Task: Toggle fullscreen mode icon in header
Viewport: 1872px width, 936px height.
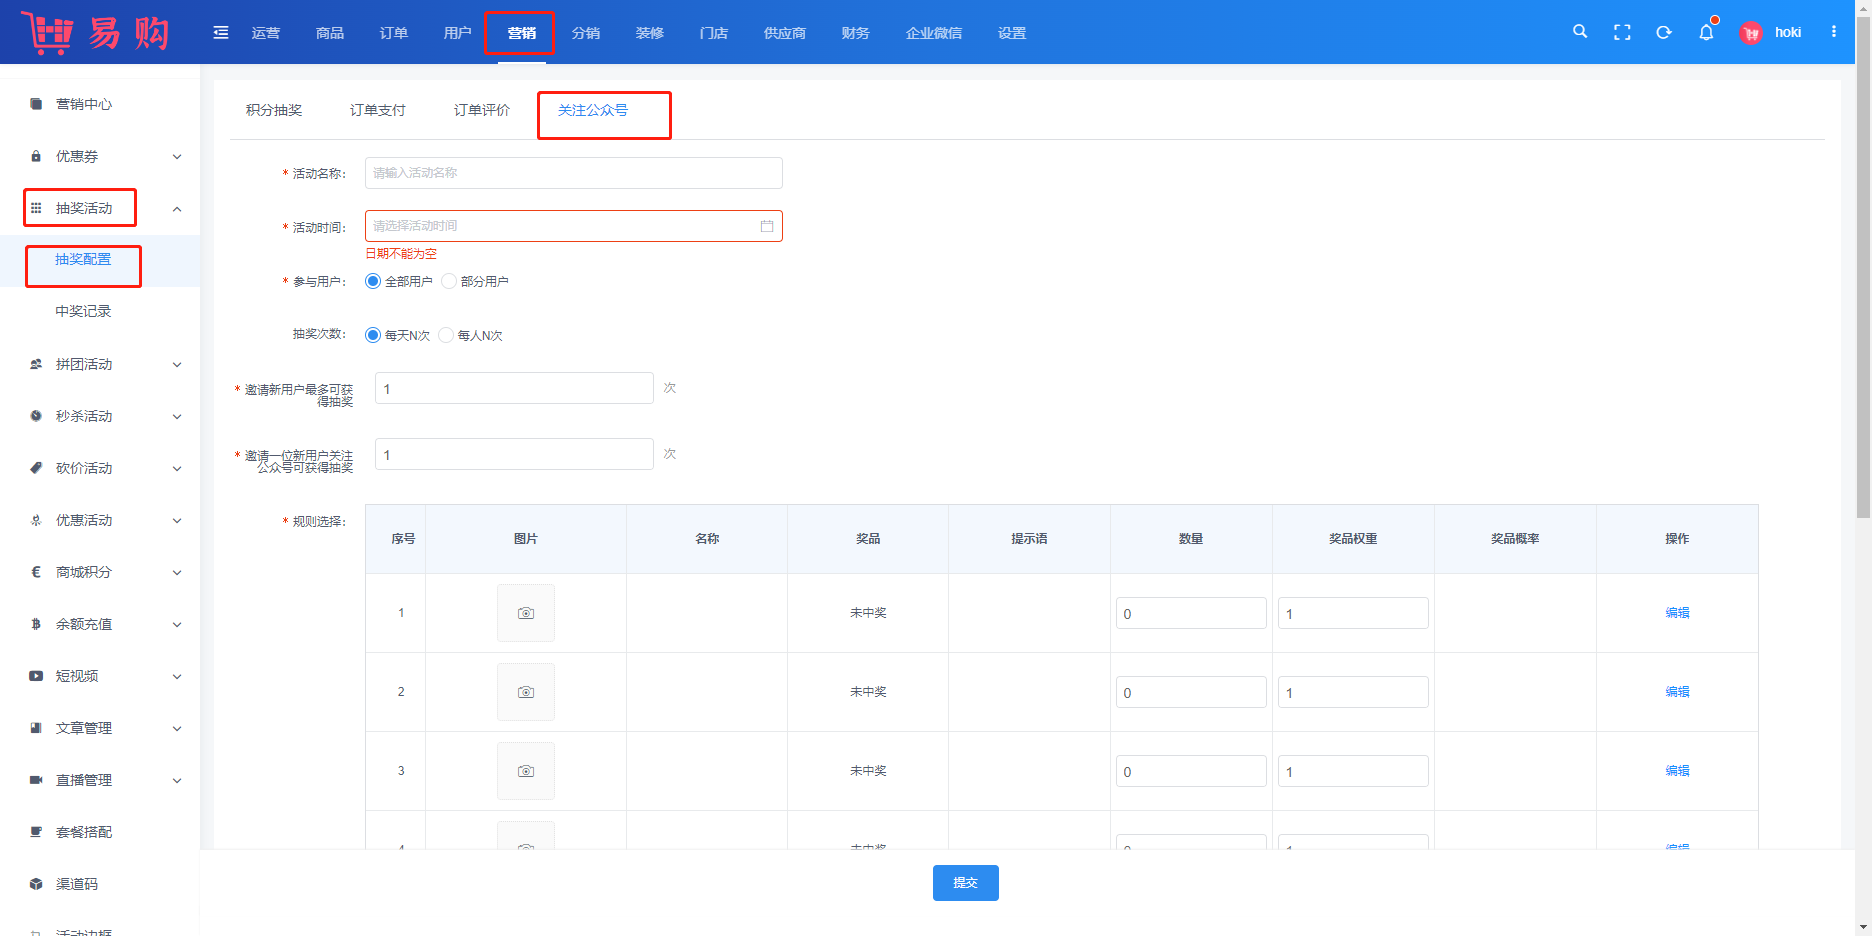Action: tap(1622, 32)
